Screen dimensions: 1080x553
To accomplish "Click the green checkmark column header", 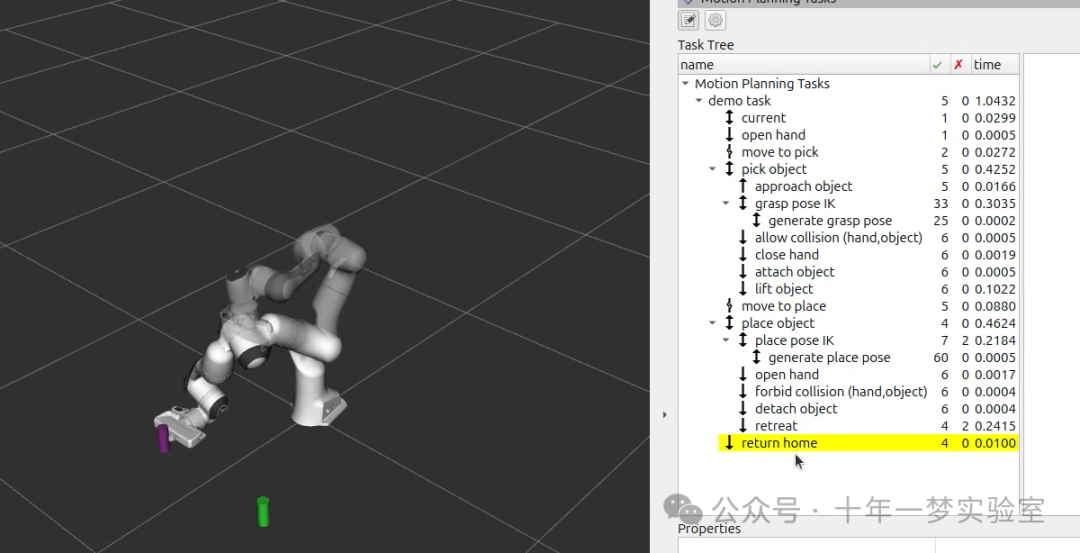I will coord(937,65).
